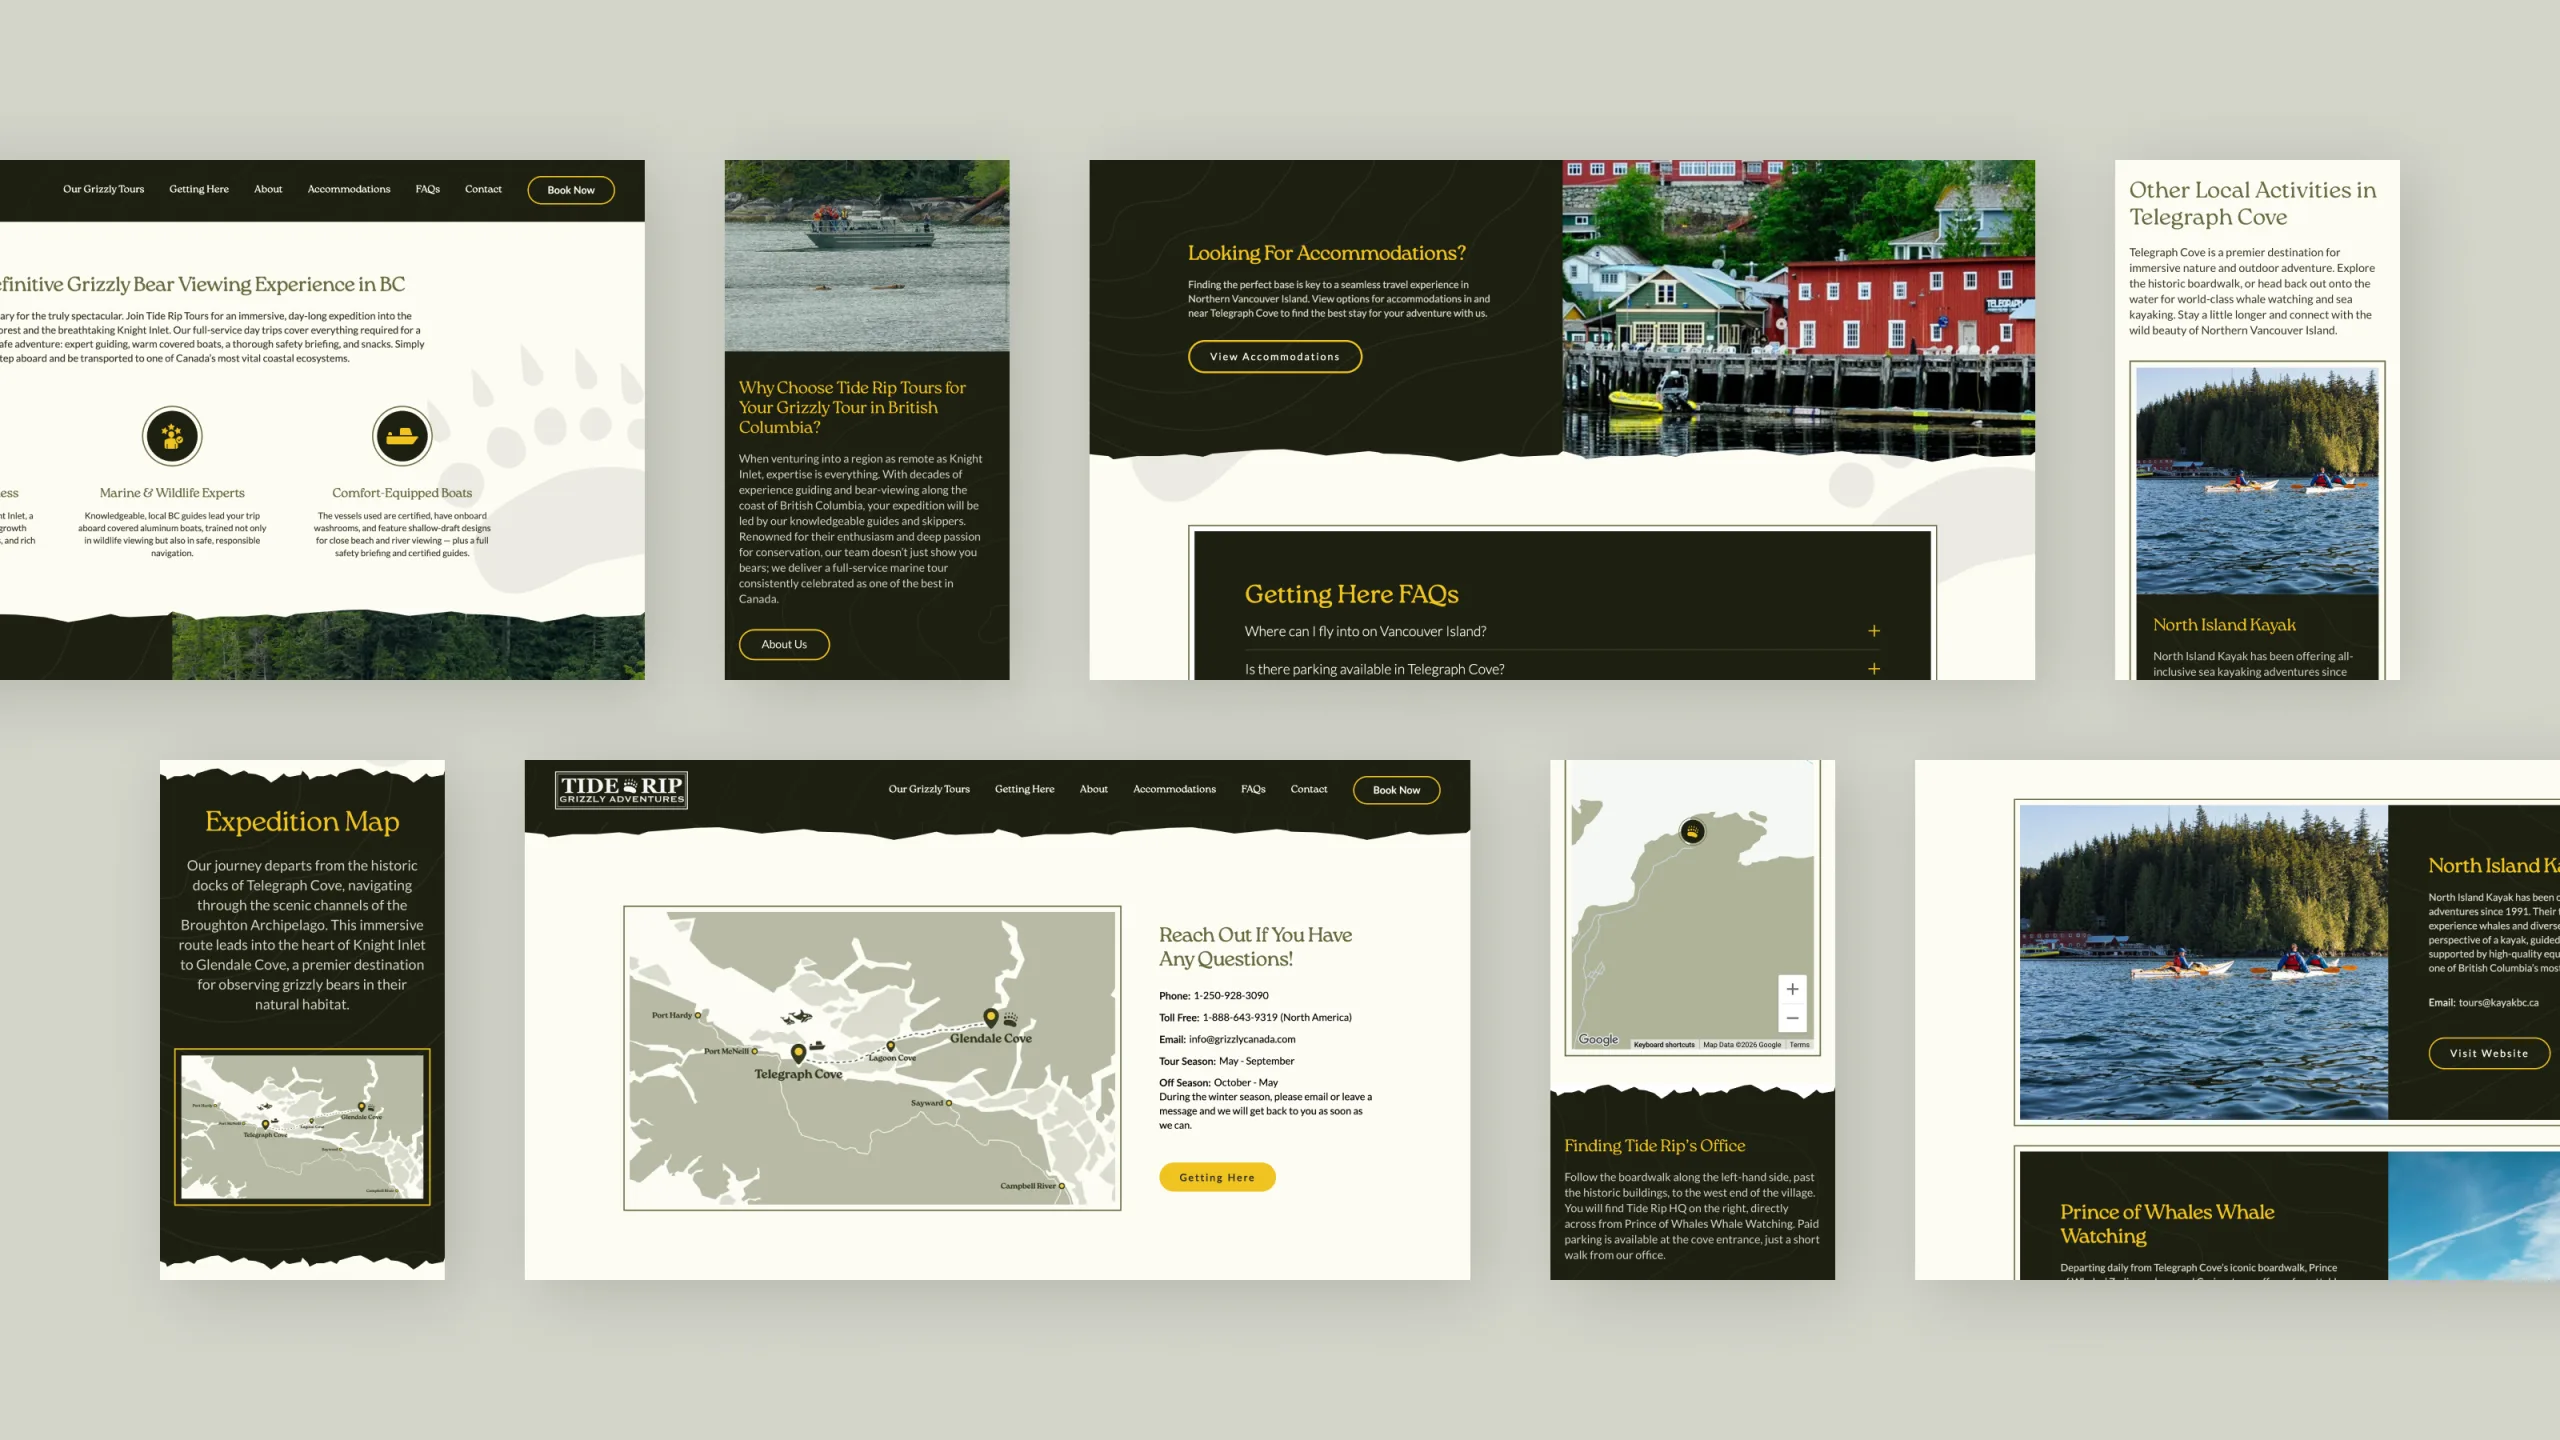Click the Comfort-Equipped Boats round boat icon
This screenshot has height=1440, width=2560.
[402, 436]
